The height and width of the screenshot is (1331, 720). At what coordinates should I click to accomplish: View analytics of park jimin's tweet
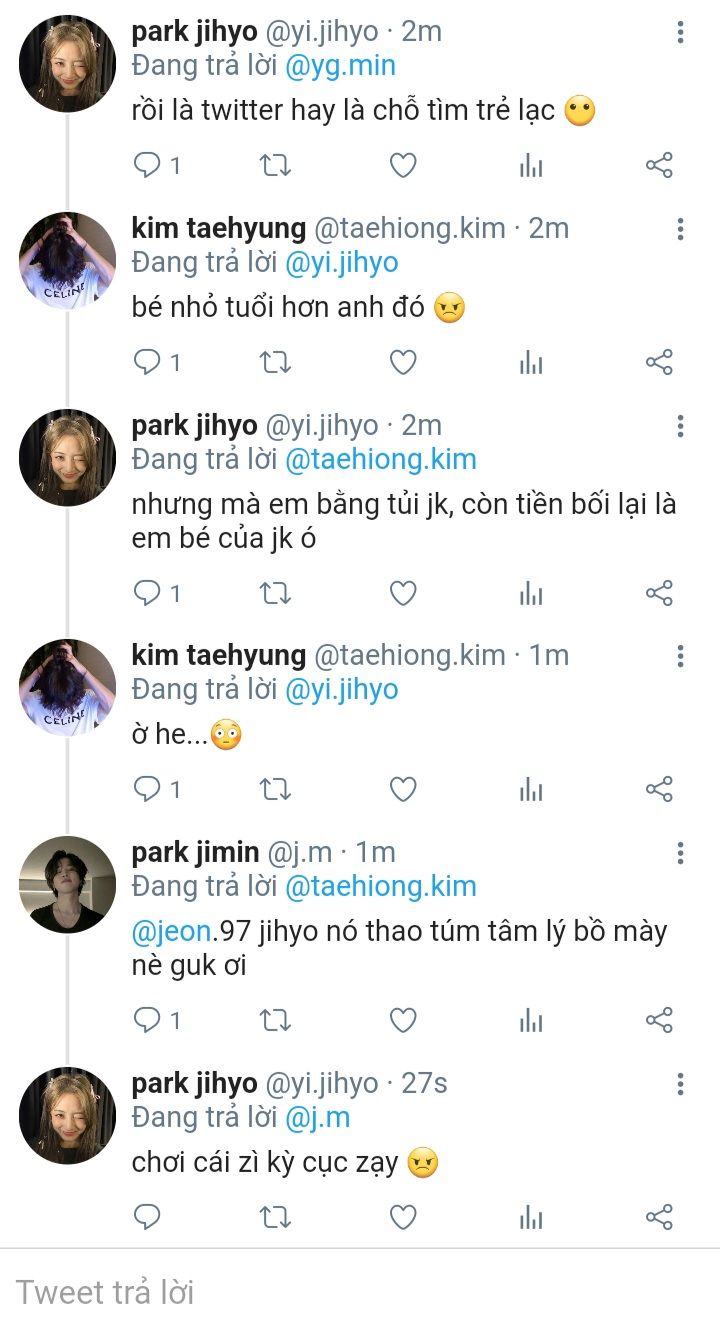(531, 1020)
